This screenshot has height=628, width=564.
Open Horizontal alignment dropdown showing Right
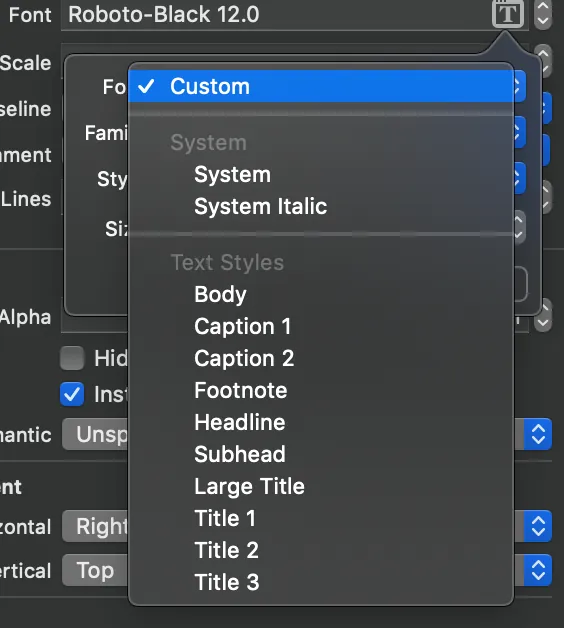[307, 526]
